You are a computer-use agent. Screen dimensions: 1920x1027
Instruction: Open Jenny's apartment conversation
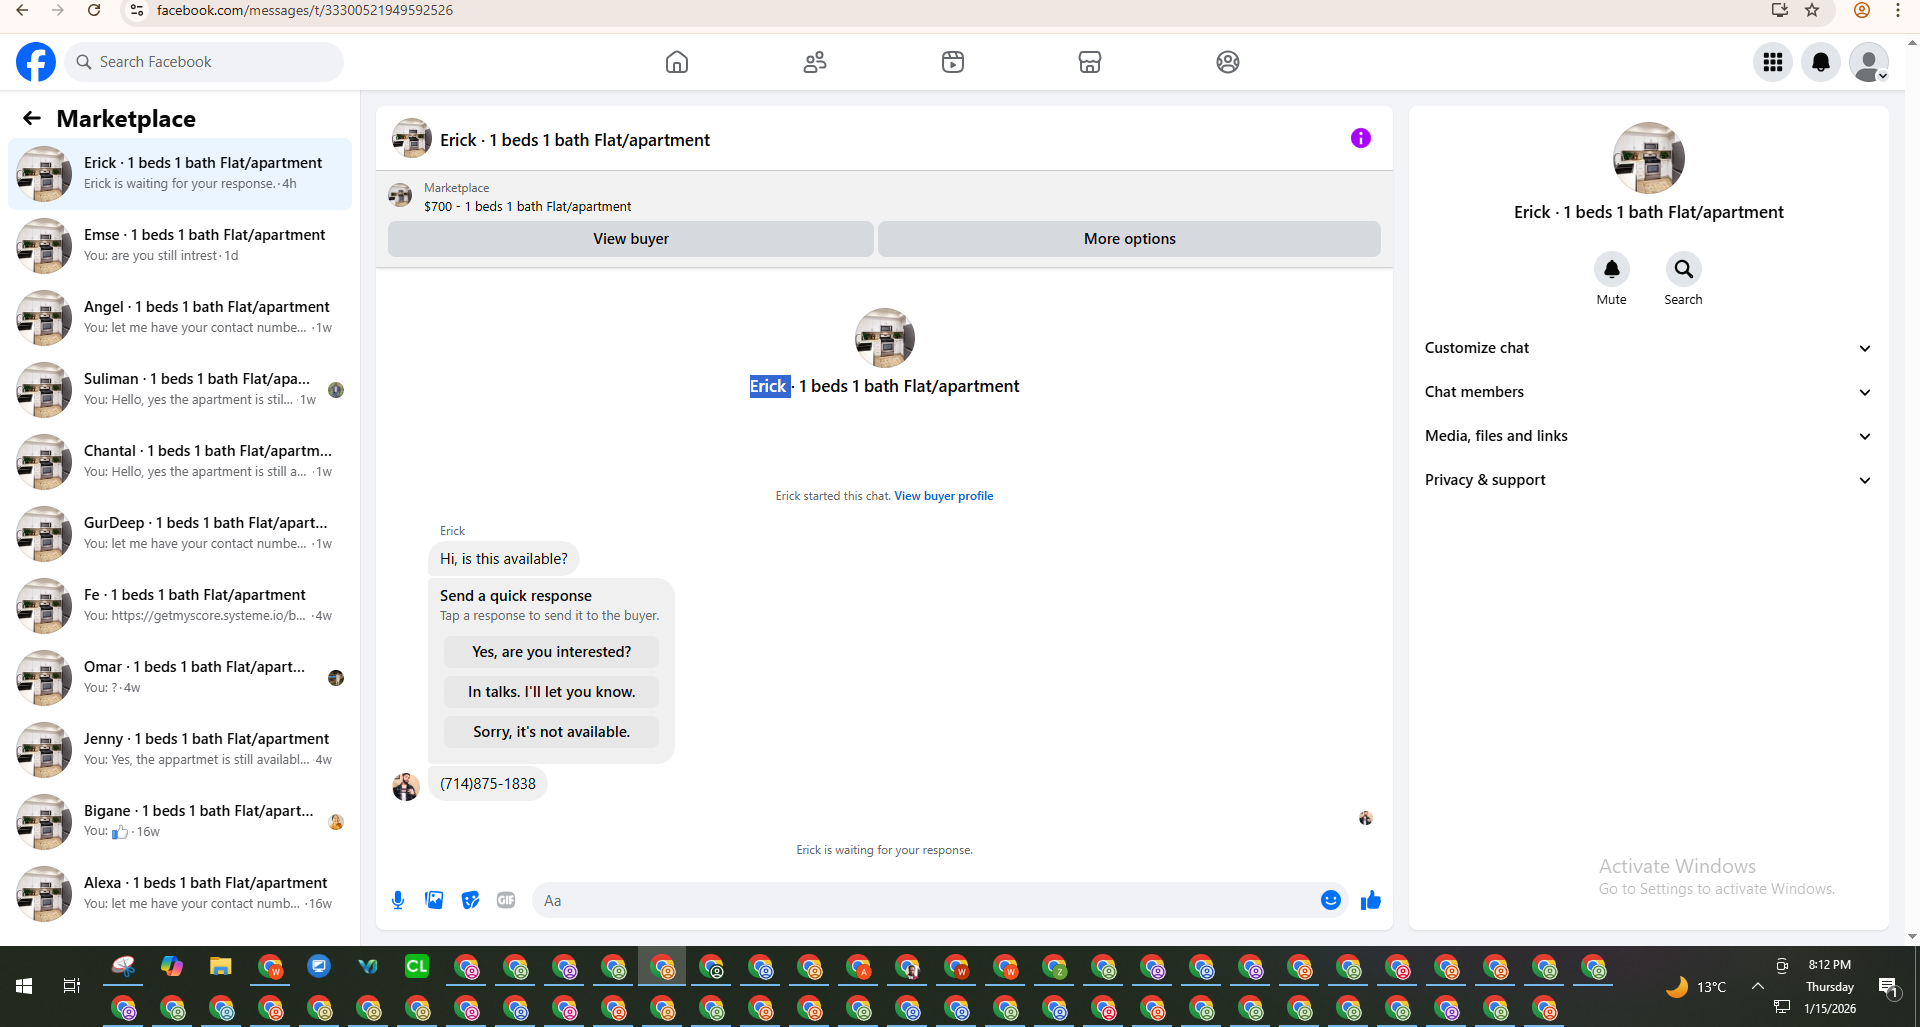click(x=180, y=750)
